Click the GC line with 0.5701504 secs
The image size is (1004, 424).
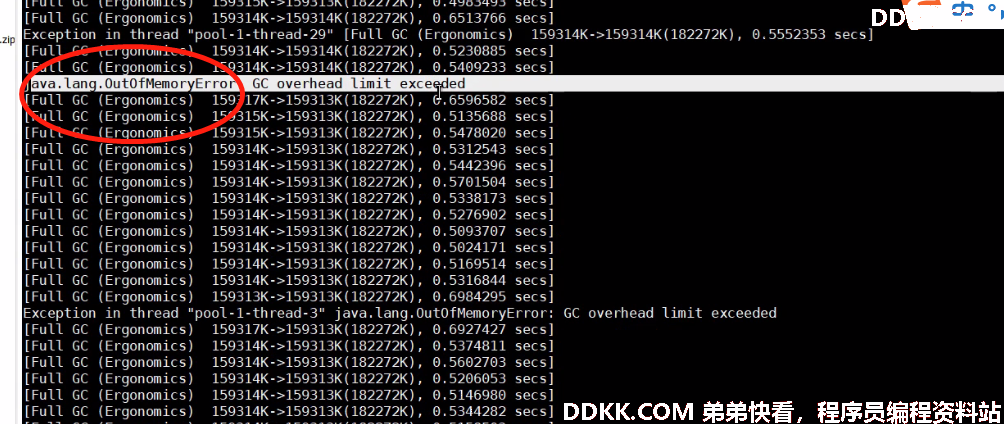click(289, 182)
